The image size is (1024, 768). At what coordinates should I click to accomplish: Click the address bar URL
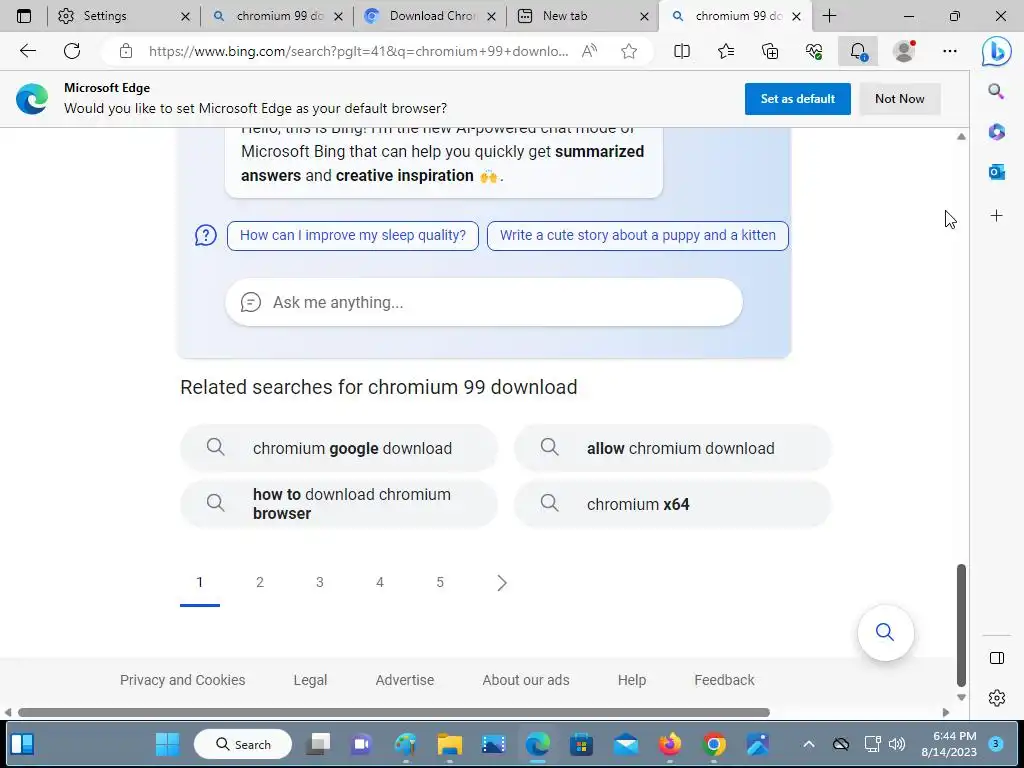[x=358, y=51]
